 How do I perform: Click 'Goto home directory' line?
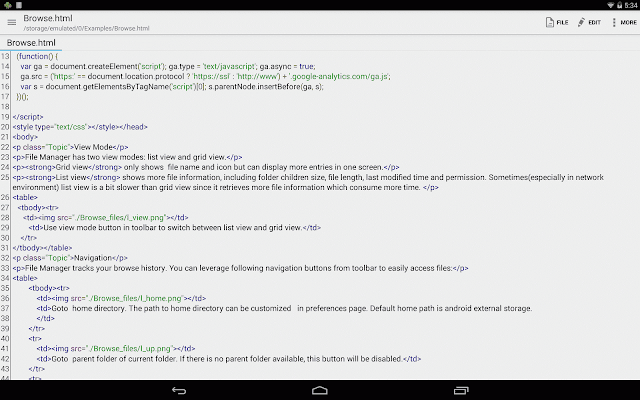284,309
